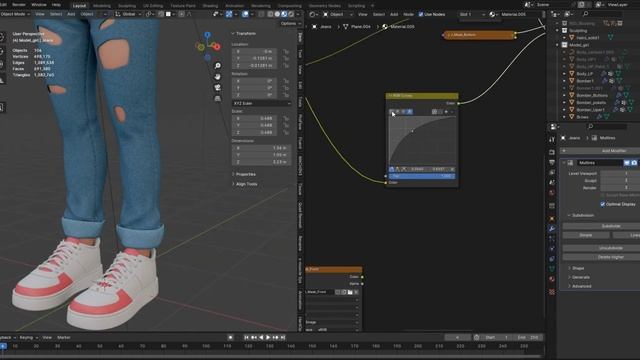640x360 pixels.
Task: Open the Render properties tab icon
Action: pyautogui.click(x=552, y=152)
